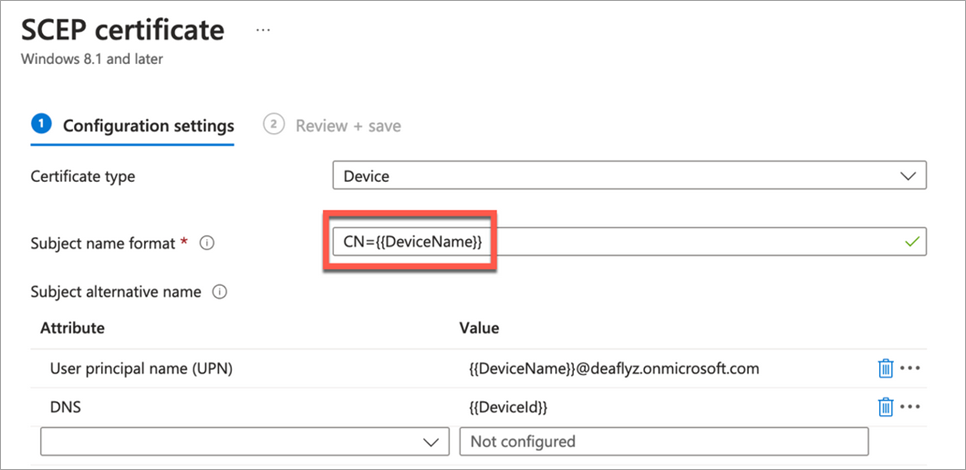Select the Configuration settings tab
Viewport: 966px width, 470px height.
tap(148, 126)
